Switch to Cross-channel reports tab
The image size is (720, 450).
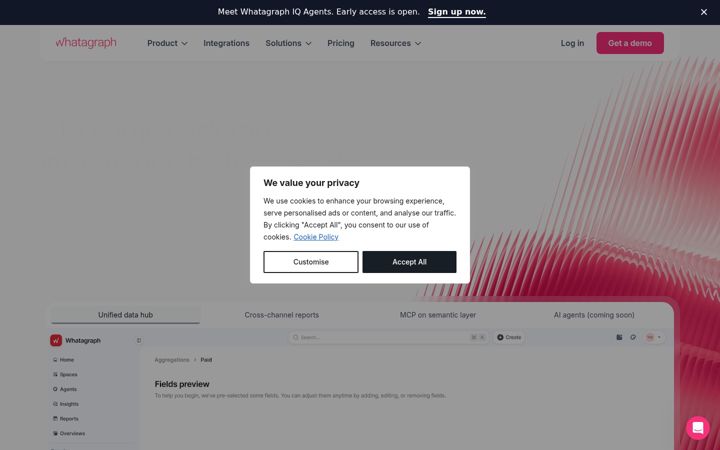pos(281,315)
